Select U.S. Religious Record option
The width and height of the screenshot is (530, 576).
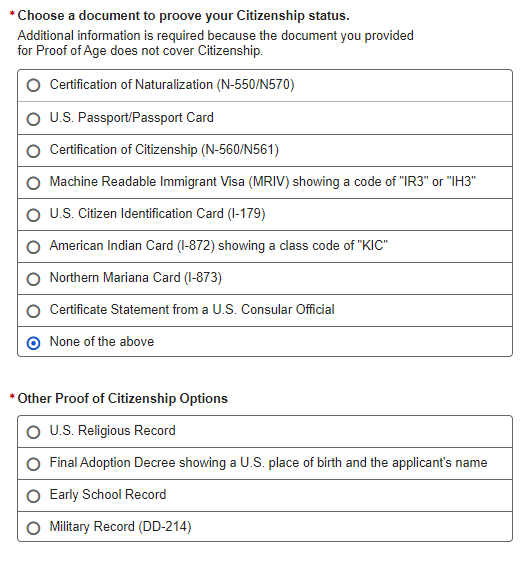click(x=33, y=432)
